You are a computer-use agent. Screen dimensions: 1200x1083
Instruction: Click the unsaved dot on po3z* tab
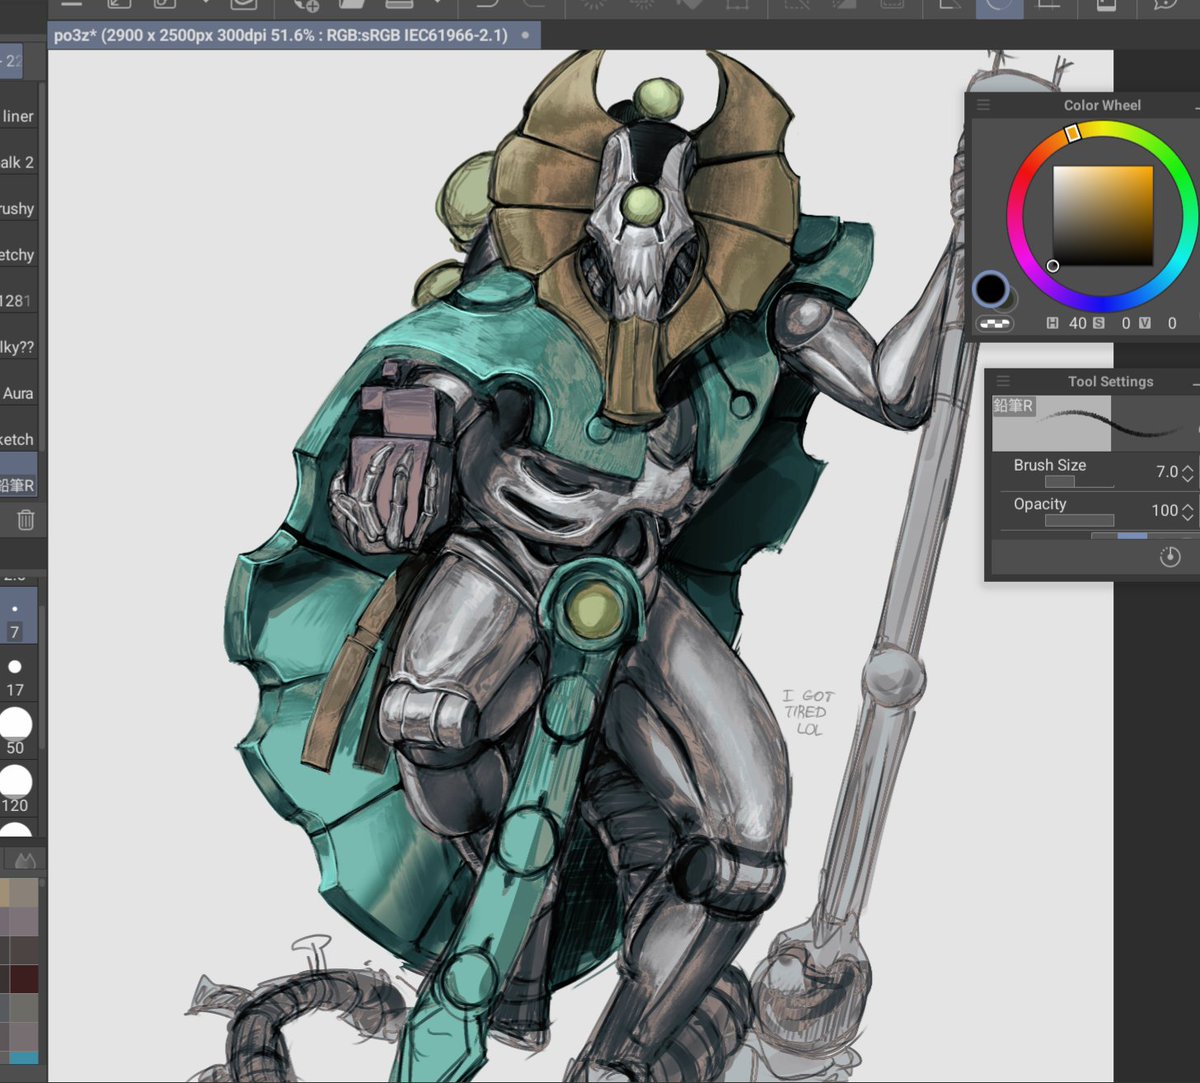(526, 35)
